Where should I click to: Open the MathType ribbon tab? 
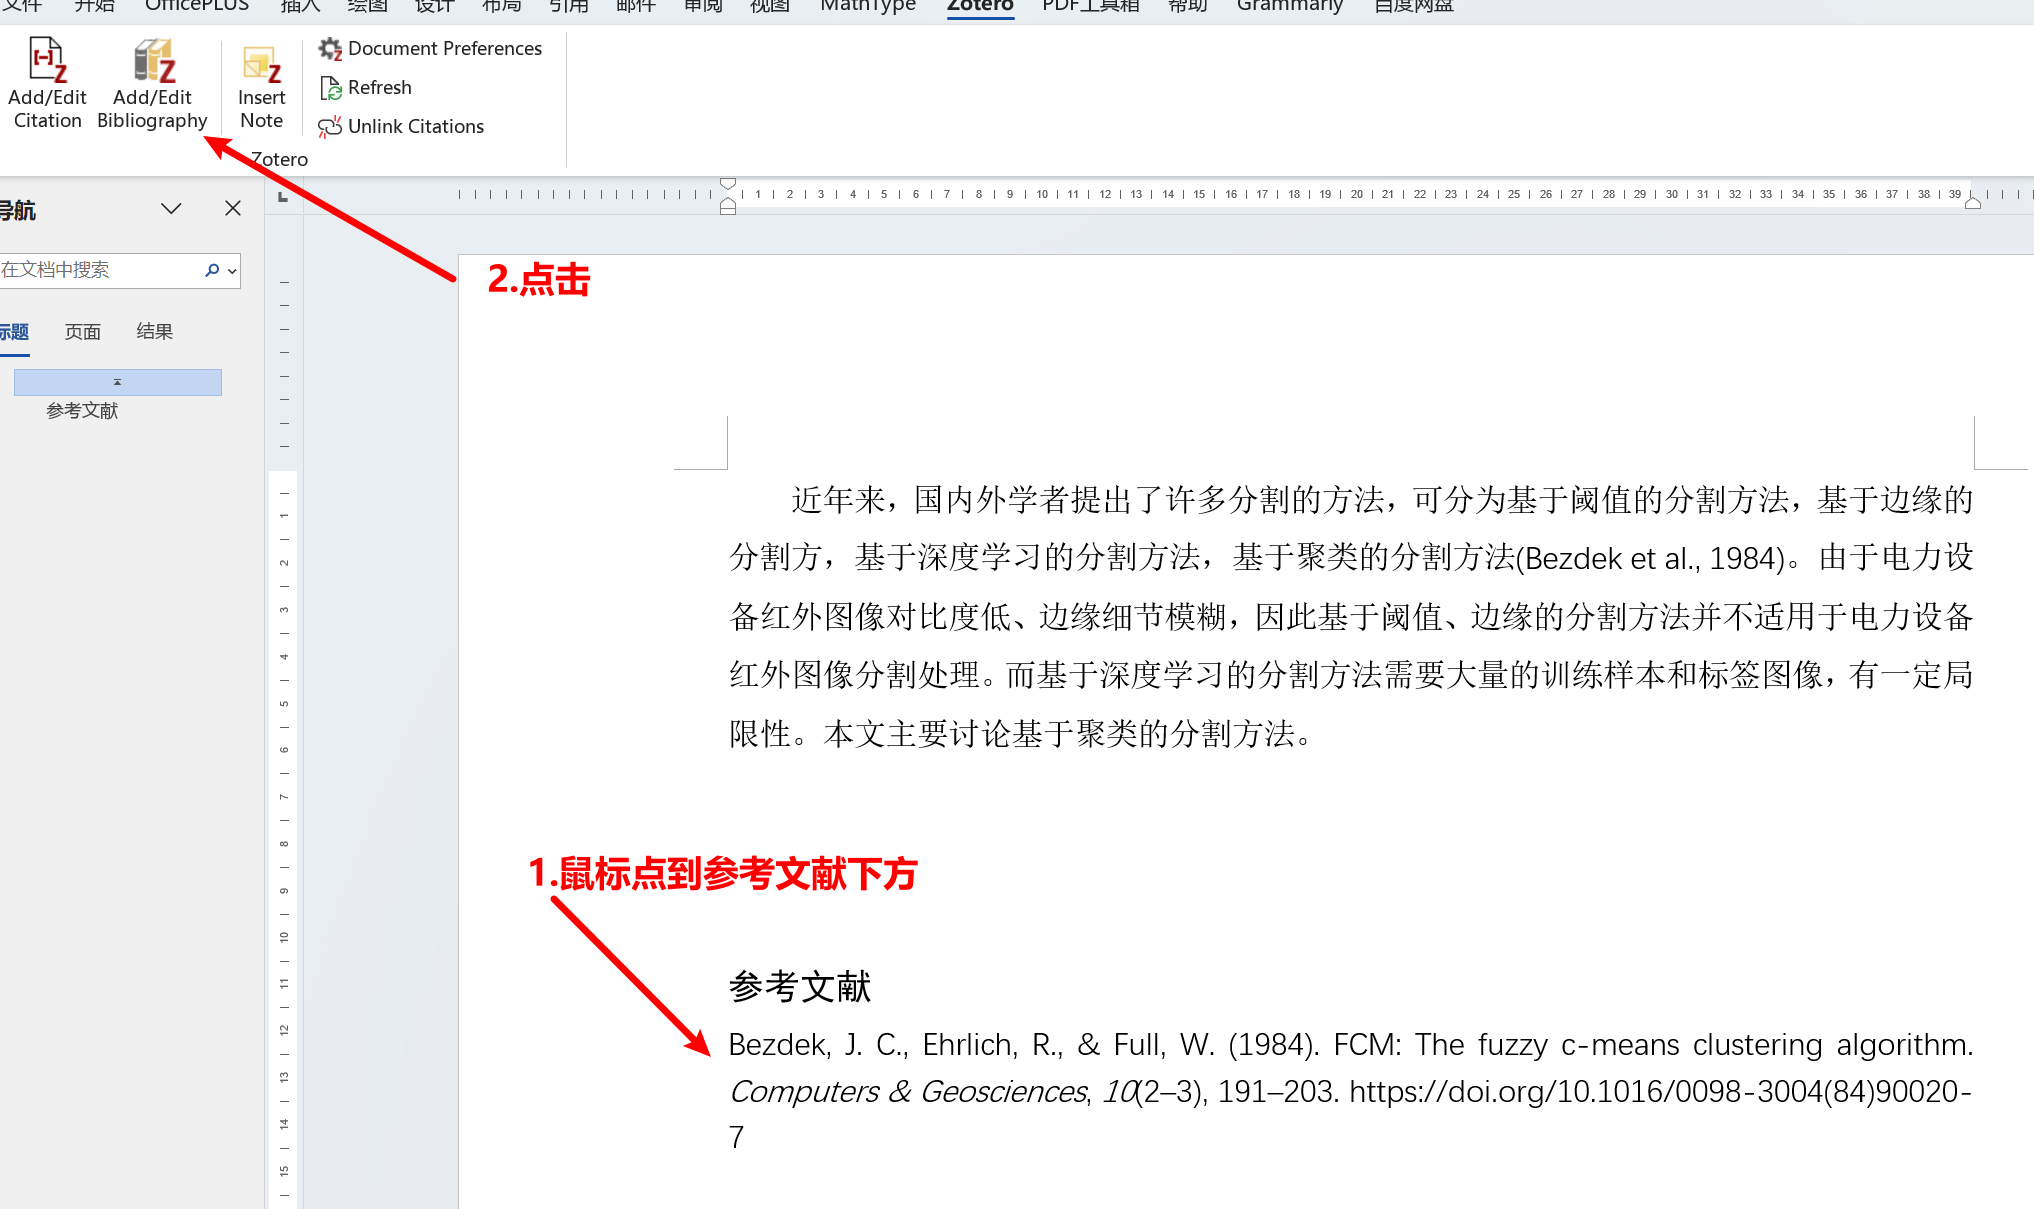coord(867,6)
